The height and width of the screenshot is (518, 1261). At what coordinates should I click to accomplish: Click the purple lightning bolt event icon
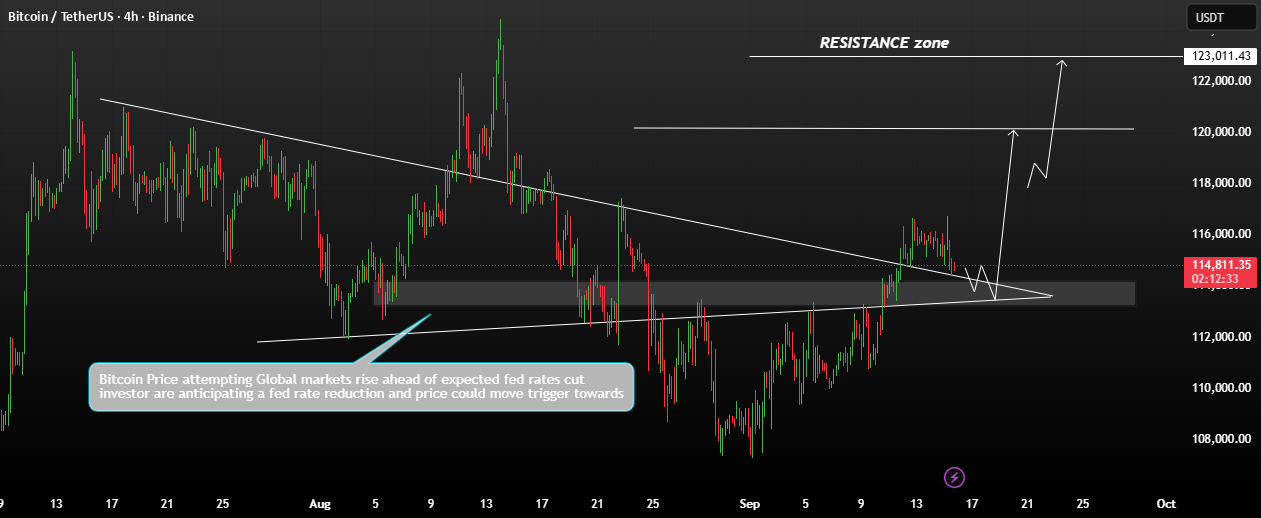[954, 476]
